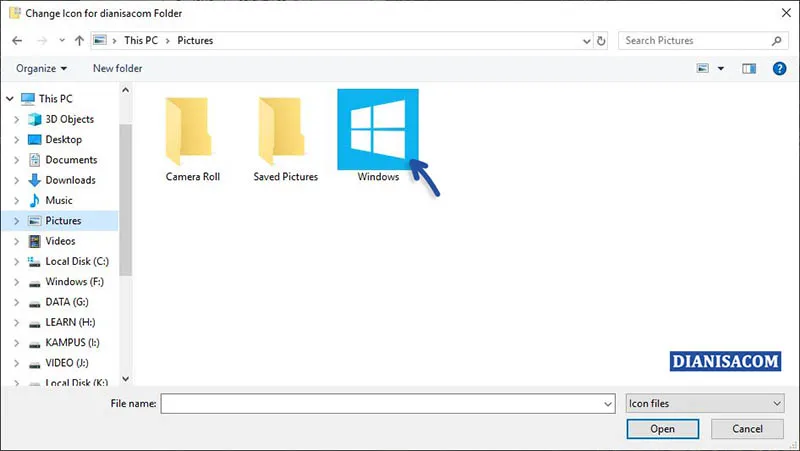The width and height of the screenshot is (800, 451).
Task: Go up one folder level
Action: tap(79, 40)
